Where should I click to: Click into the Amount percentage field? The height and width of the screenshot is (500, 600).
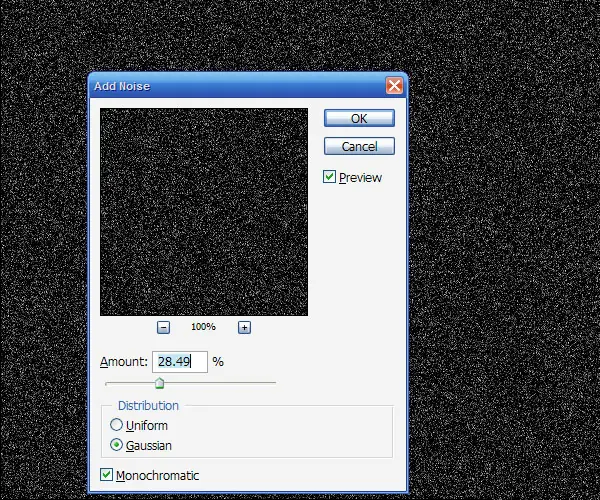pyautogui.click(x=180, y=362)
